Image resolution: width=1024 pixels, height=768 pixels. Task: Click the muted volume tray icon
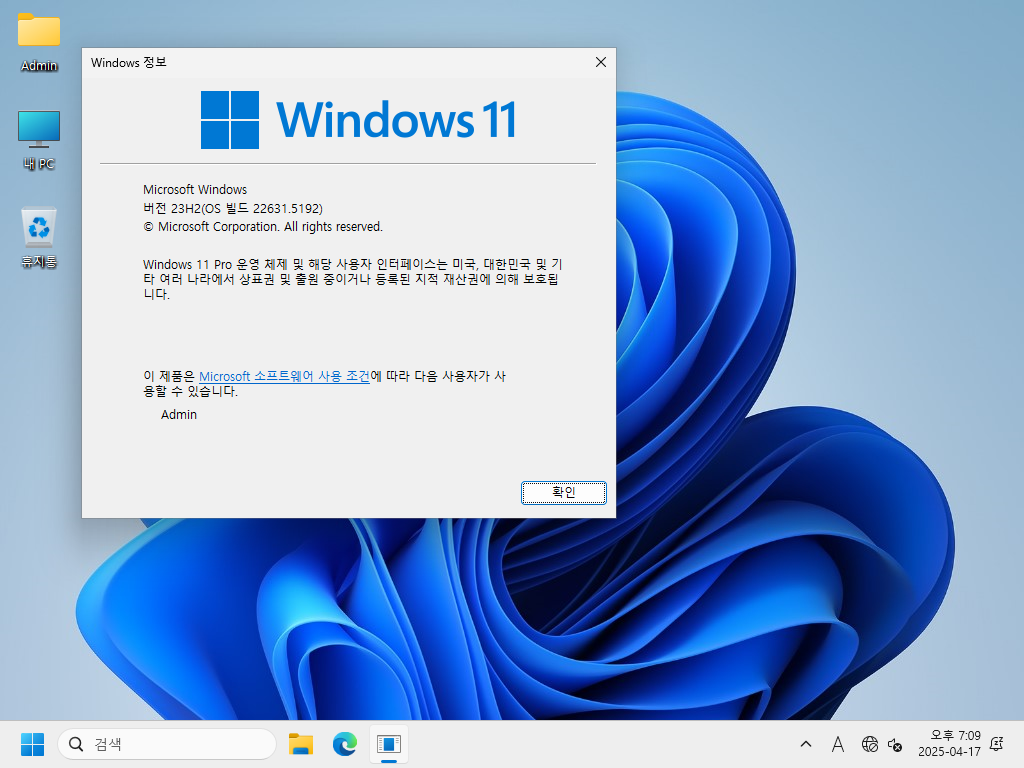click(895, 744)
